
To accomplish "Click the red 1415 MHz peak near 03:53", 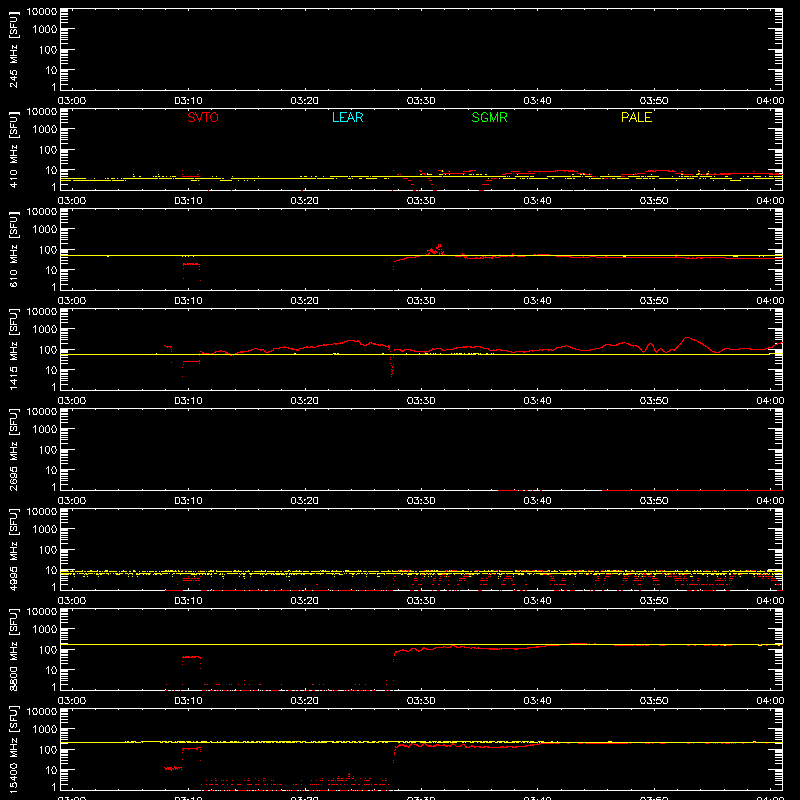I will coord(687,338).
